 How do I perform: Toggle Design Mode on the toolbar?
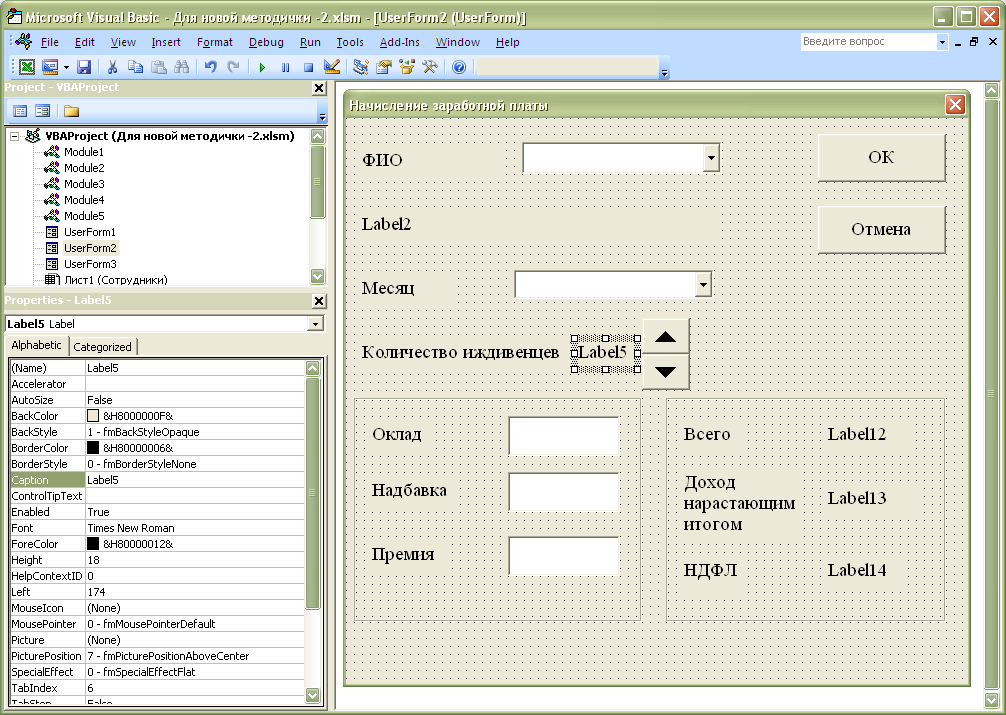point(332,67)
